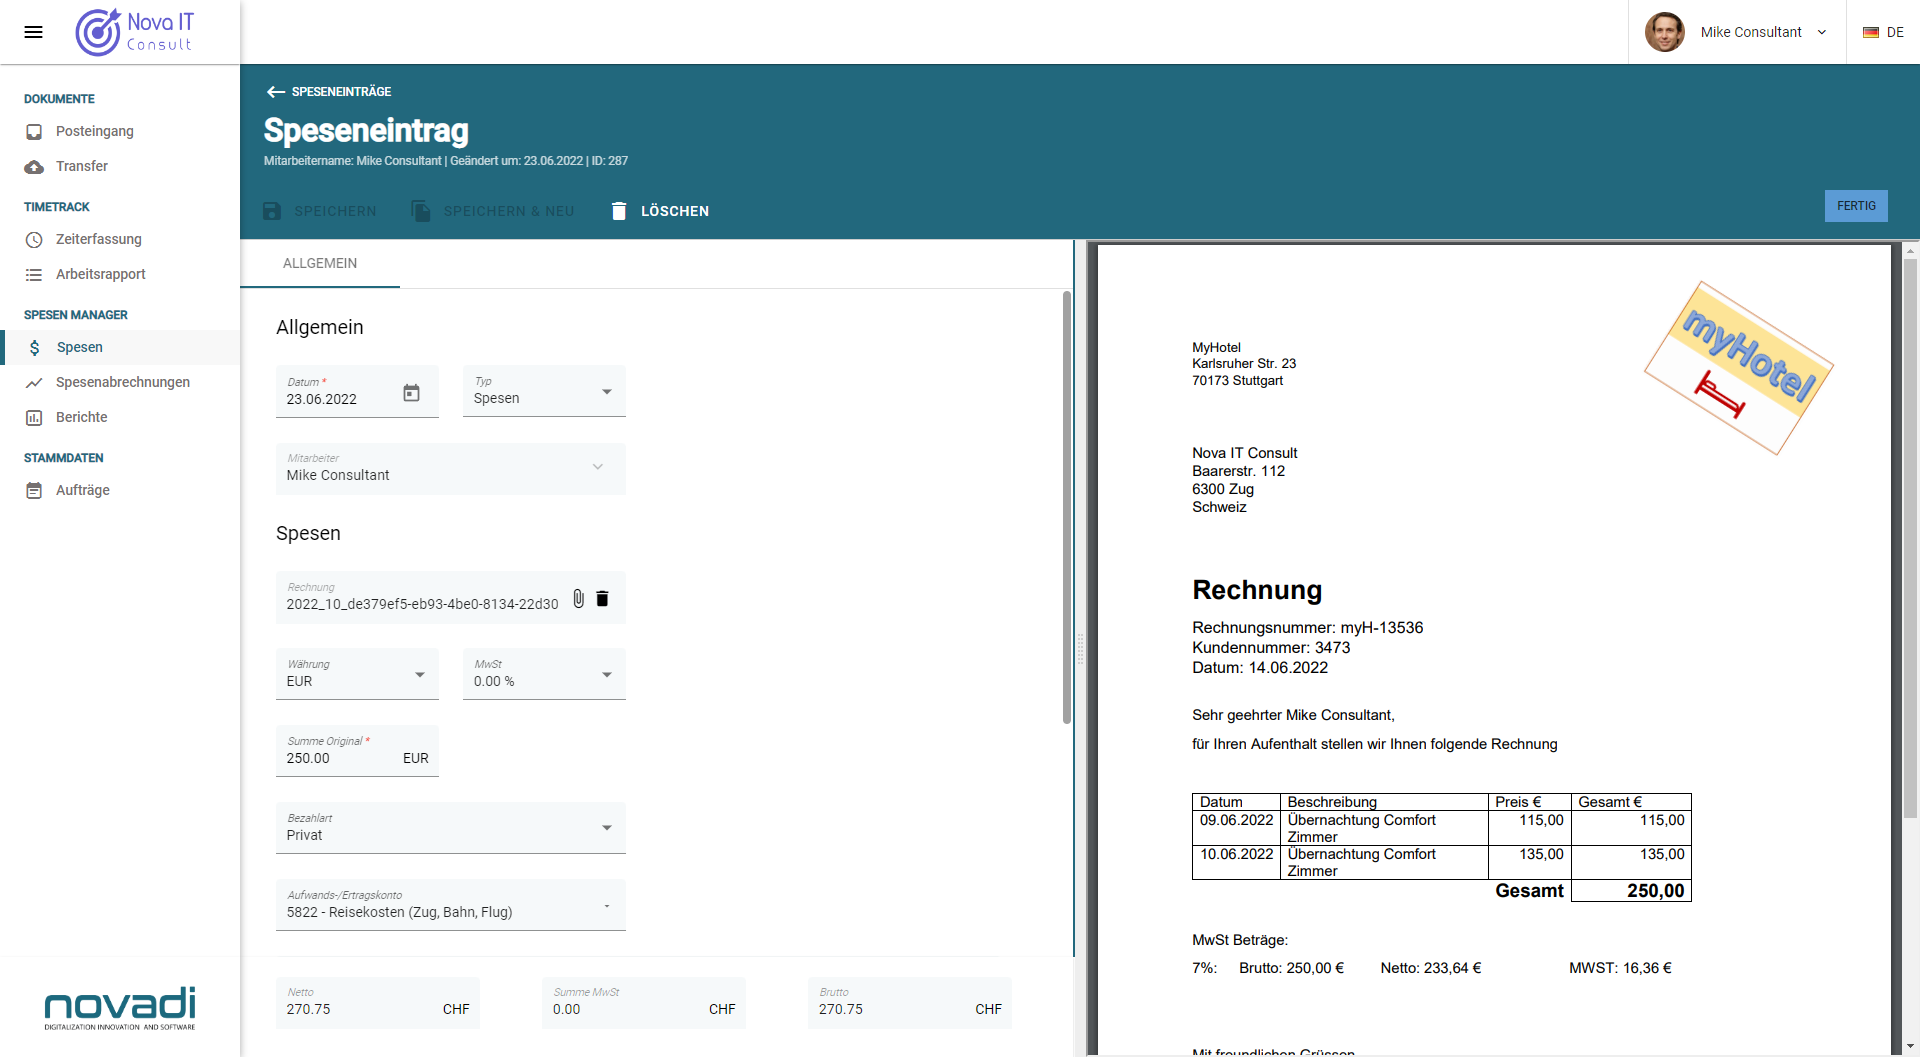The width and height of the screenshot is (1920, 1057).
Task: Click the Transfer cloud upload icon
Action: click(x=34, y=167)
